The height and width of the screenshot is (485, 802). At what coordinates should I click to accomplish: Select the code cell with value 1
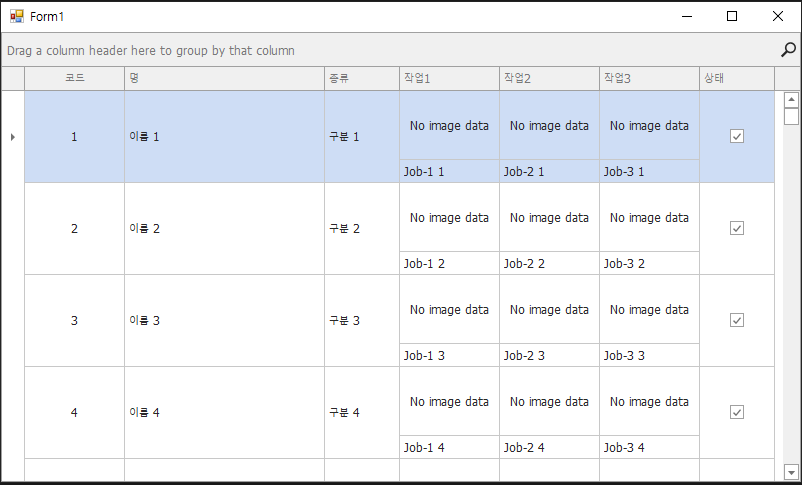click(75, 137)
